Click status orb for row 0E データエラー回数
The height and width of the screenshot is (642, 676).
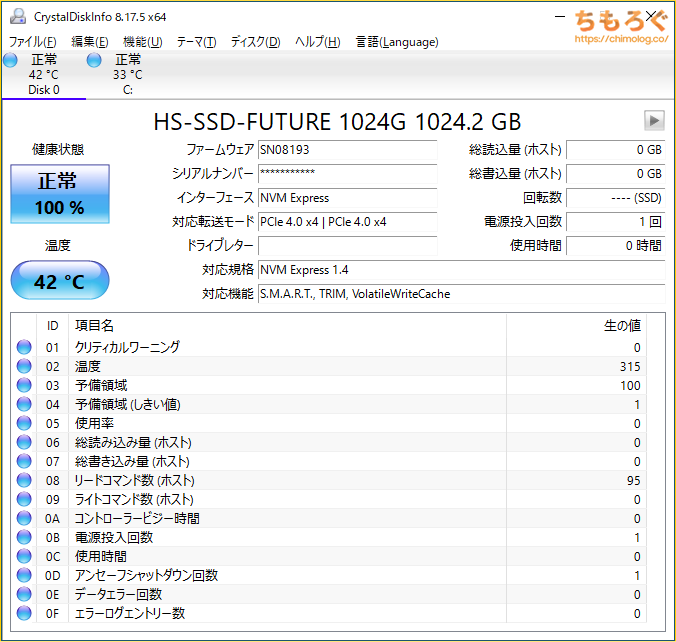pos(24,594)
